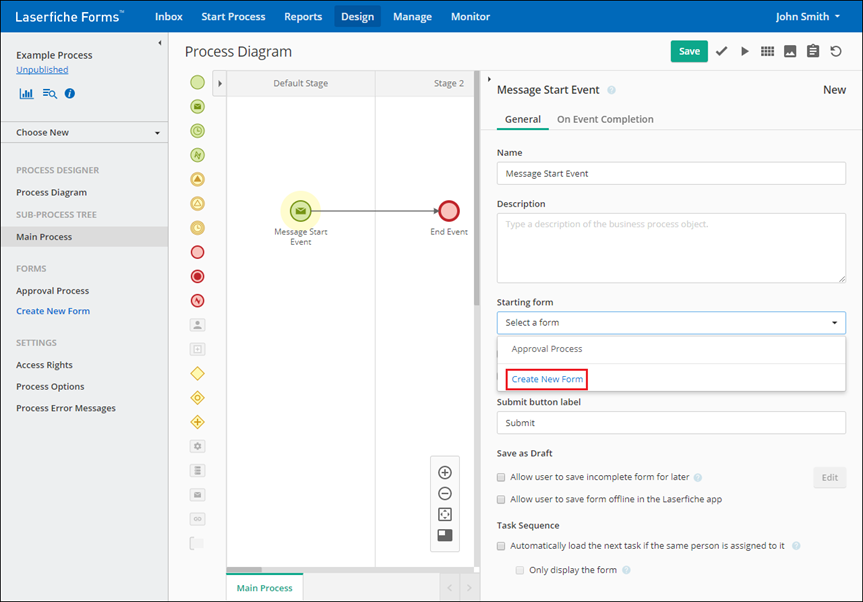This screenshot has height=602, width=863.
Task: Check Allow user to save incomplete form
Action: click(501, 478)
